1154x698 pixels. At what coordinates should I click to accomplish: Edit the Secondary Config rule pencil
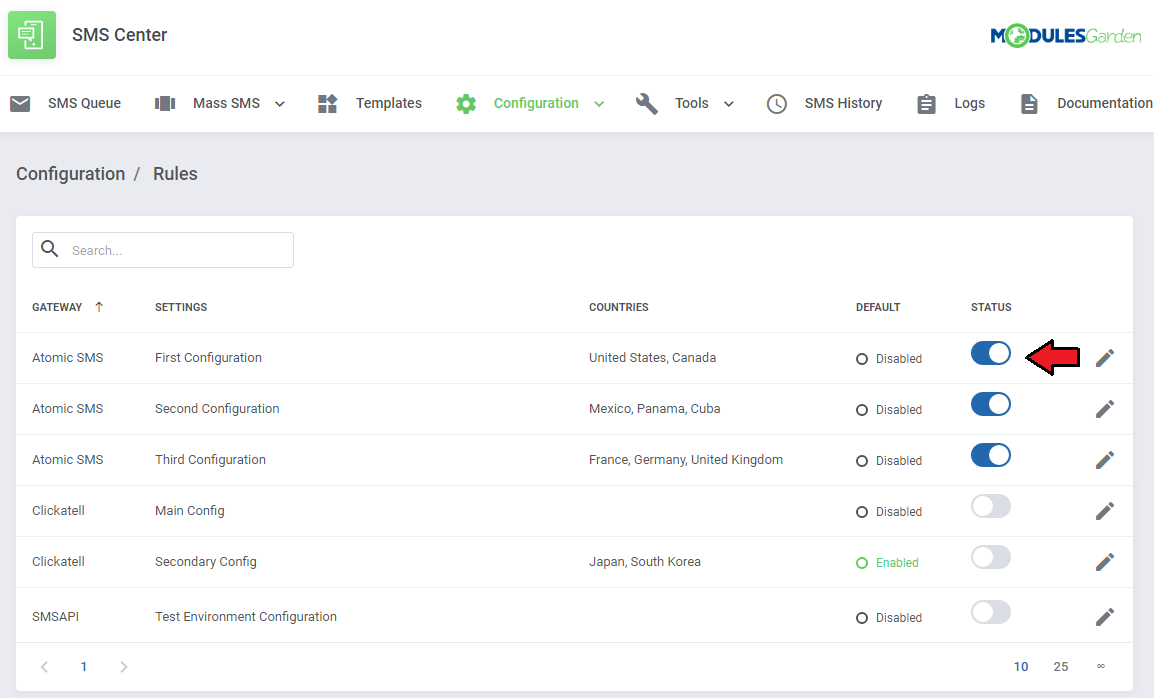1105,562
